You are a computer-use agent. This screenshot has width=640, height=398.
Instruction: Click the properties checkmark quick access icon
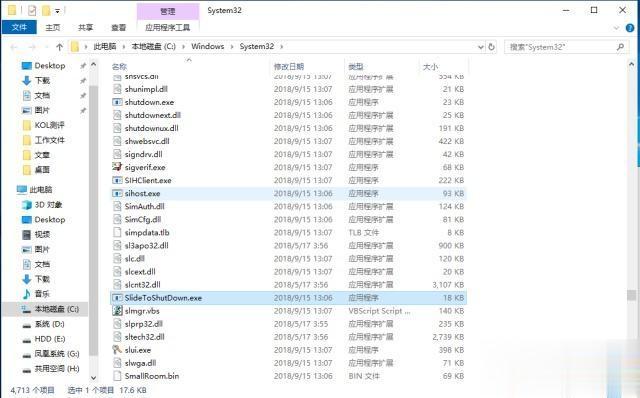32,11
